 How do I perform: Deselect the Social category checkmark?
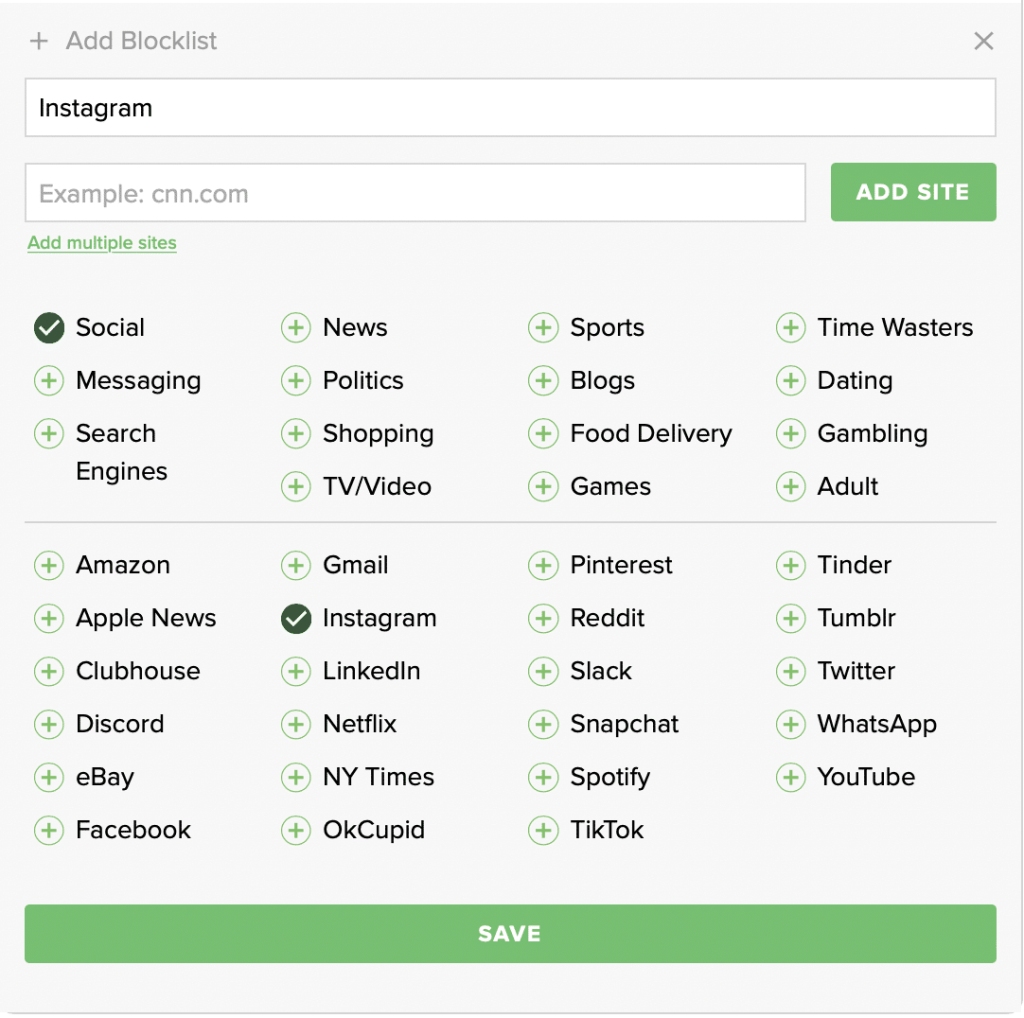pyautogui.click(x=48, y=327)
